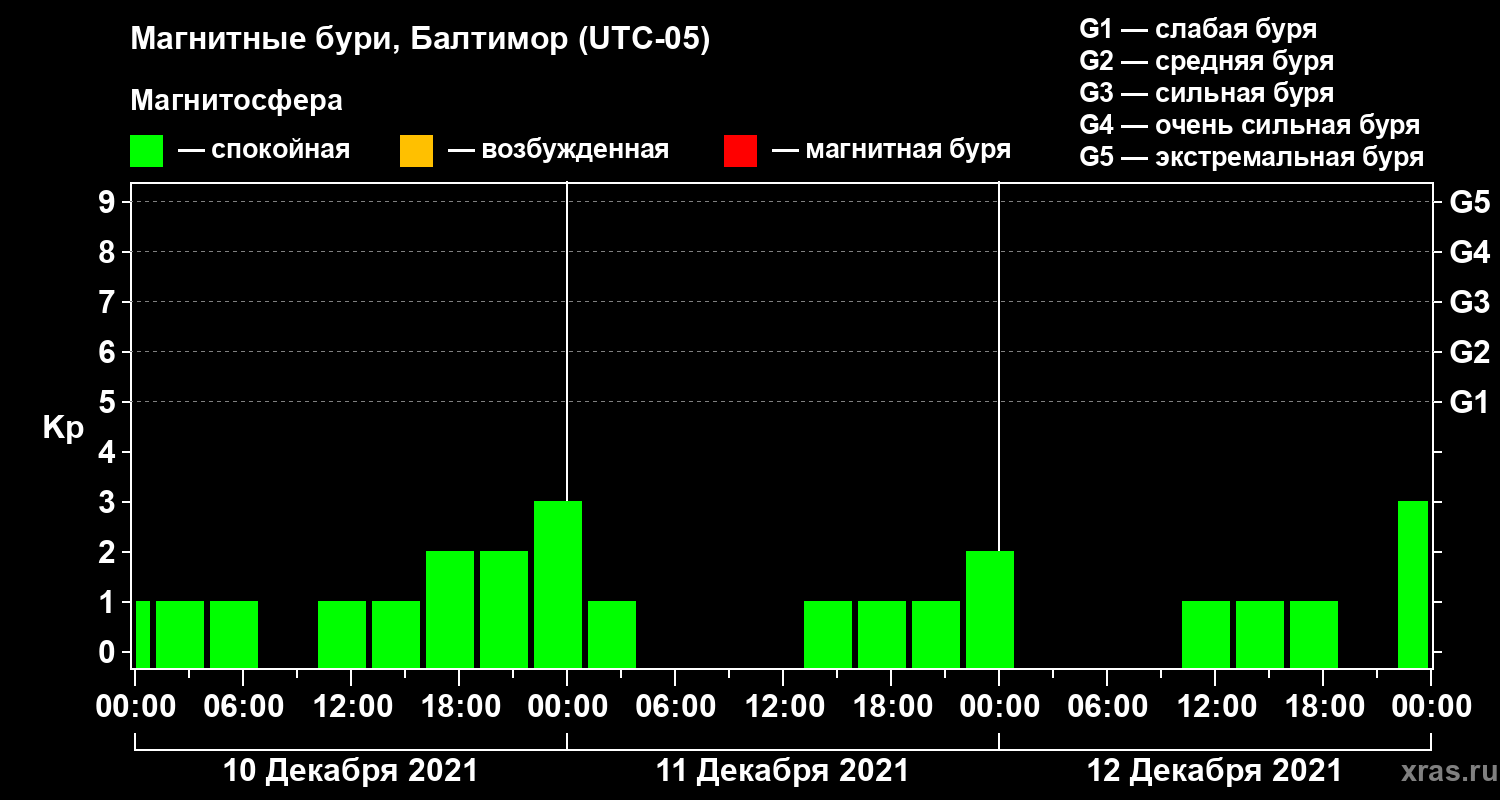Click the '12 Декабря 2021' date label
1500x800 pixels.
pyautogui.click(x=1214, y=771)
